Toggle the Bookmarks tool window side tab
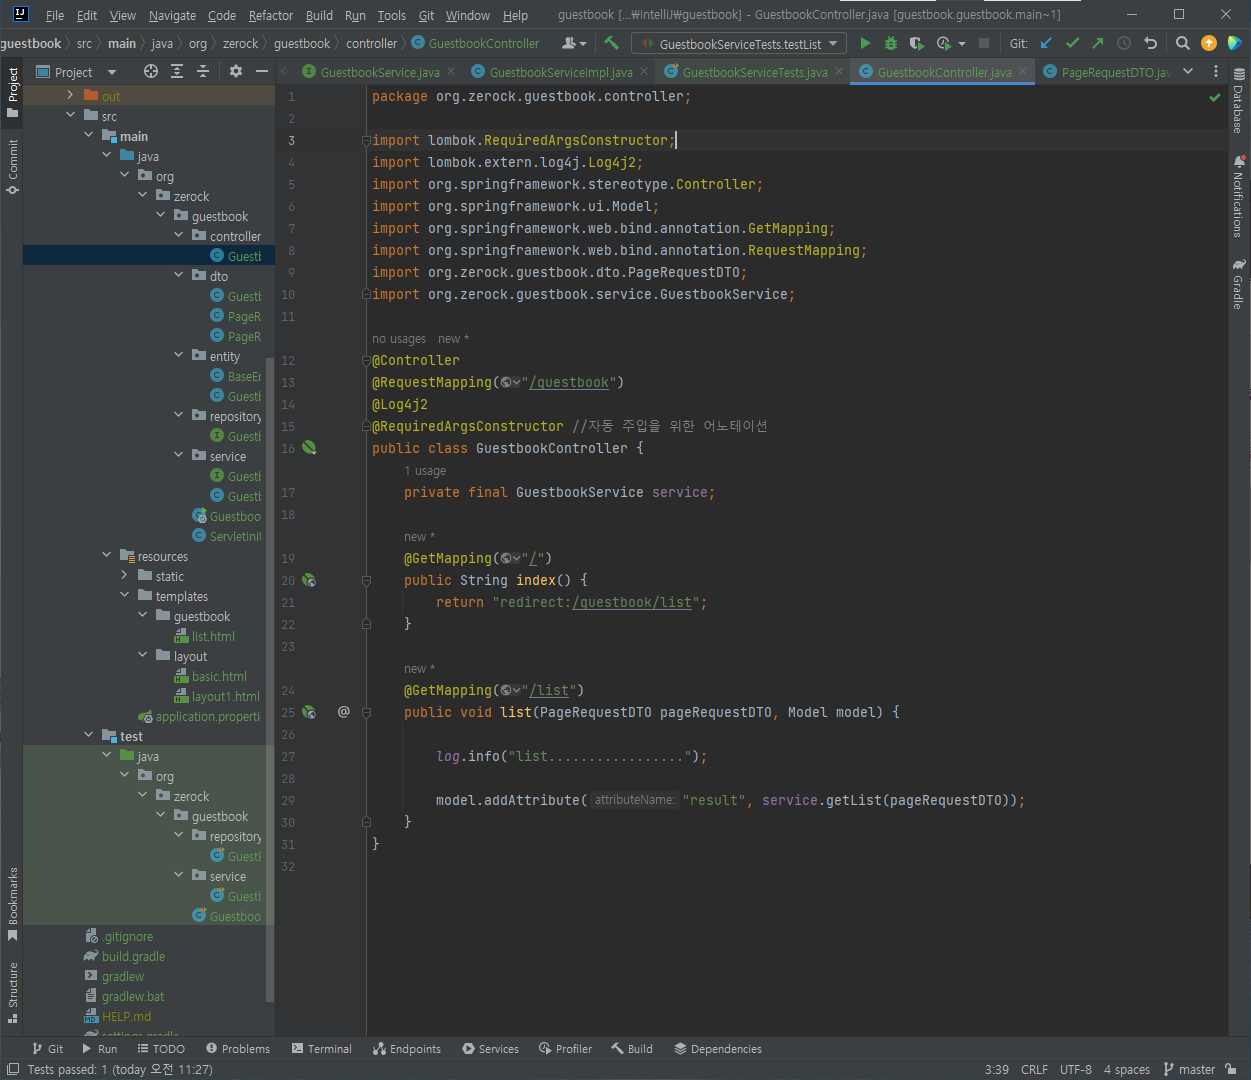Screen dimensions: 1251x1080 coord(12,904)
